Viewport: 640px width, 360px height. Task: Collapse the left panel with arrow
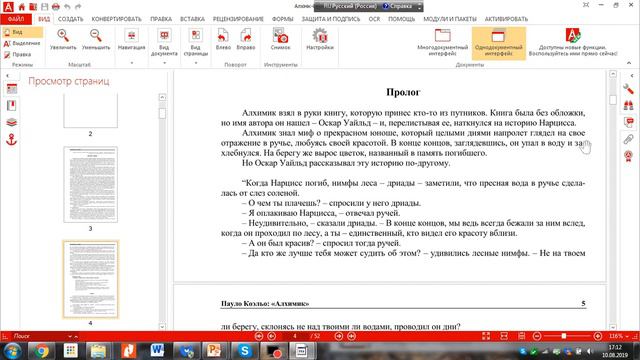point(7,76)
